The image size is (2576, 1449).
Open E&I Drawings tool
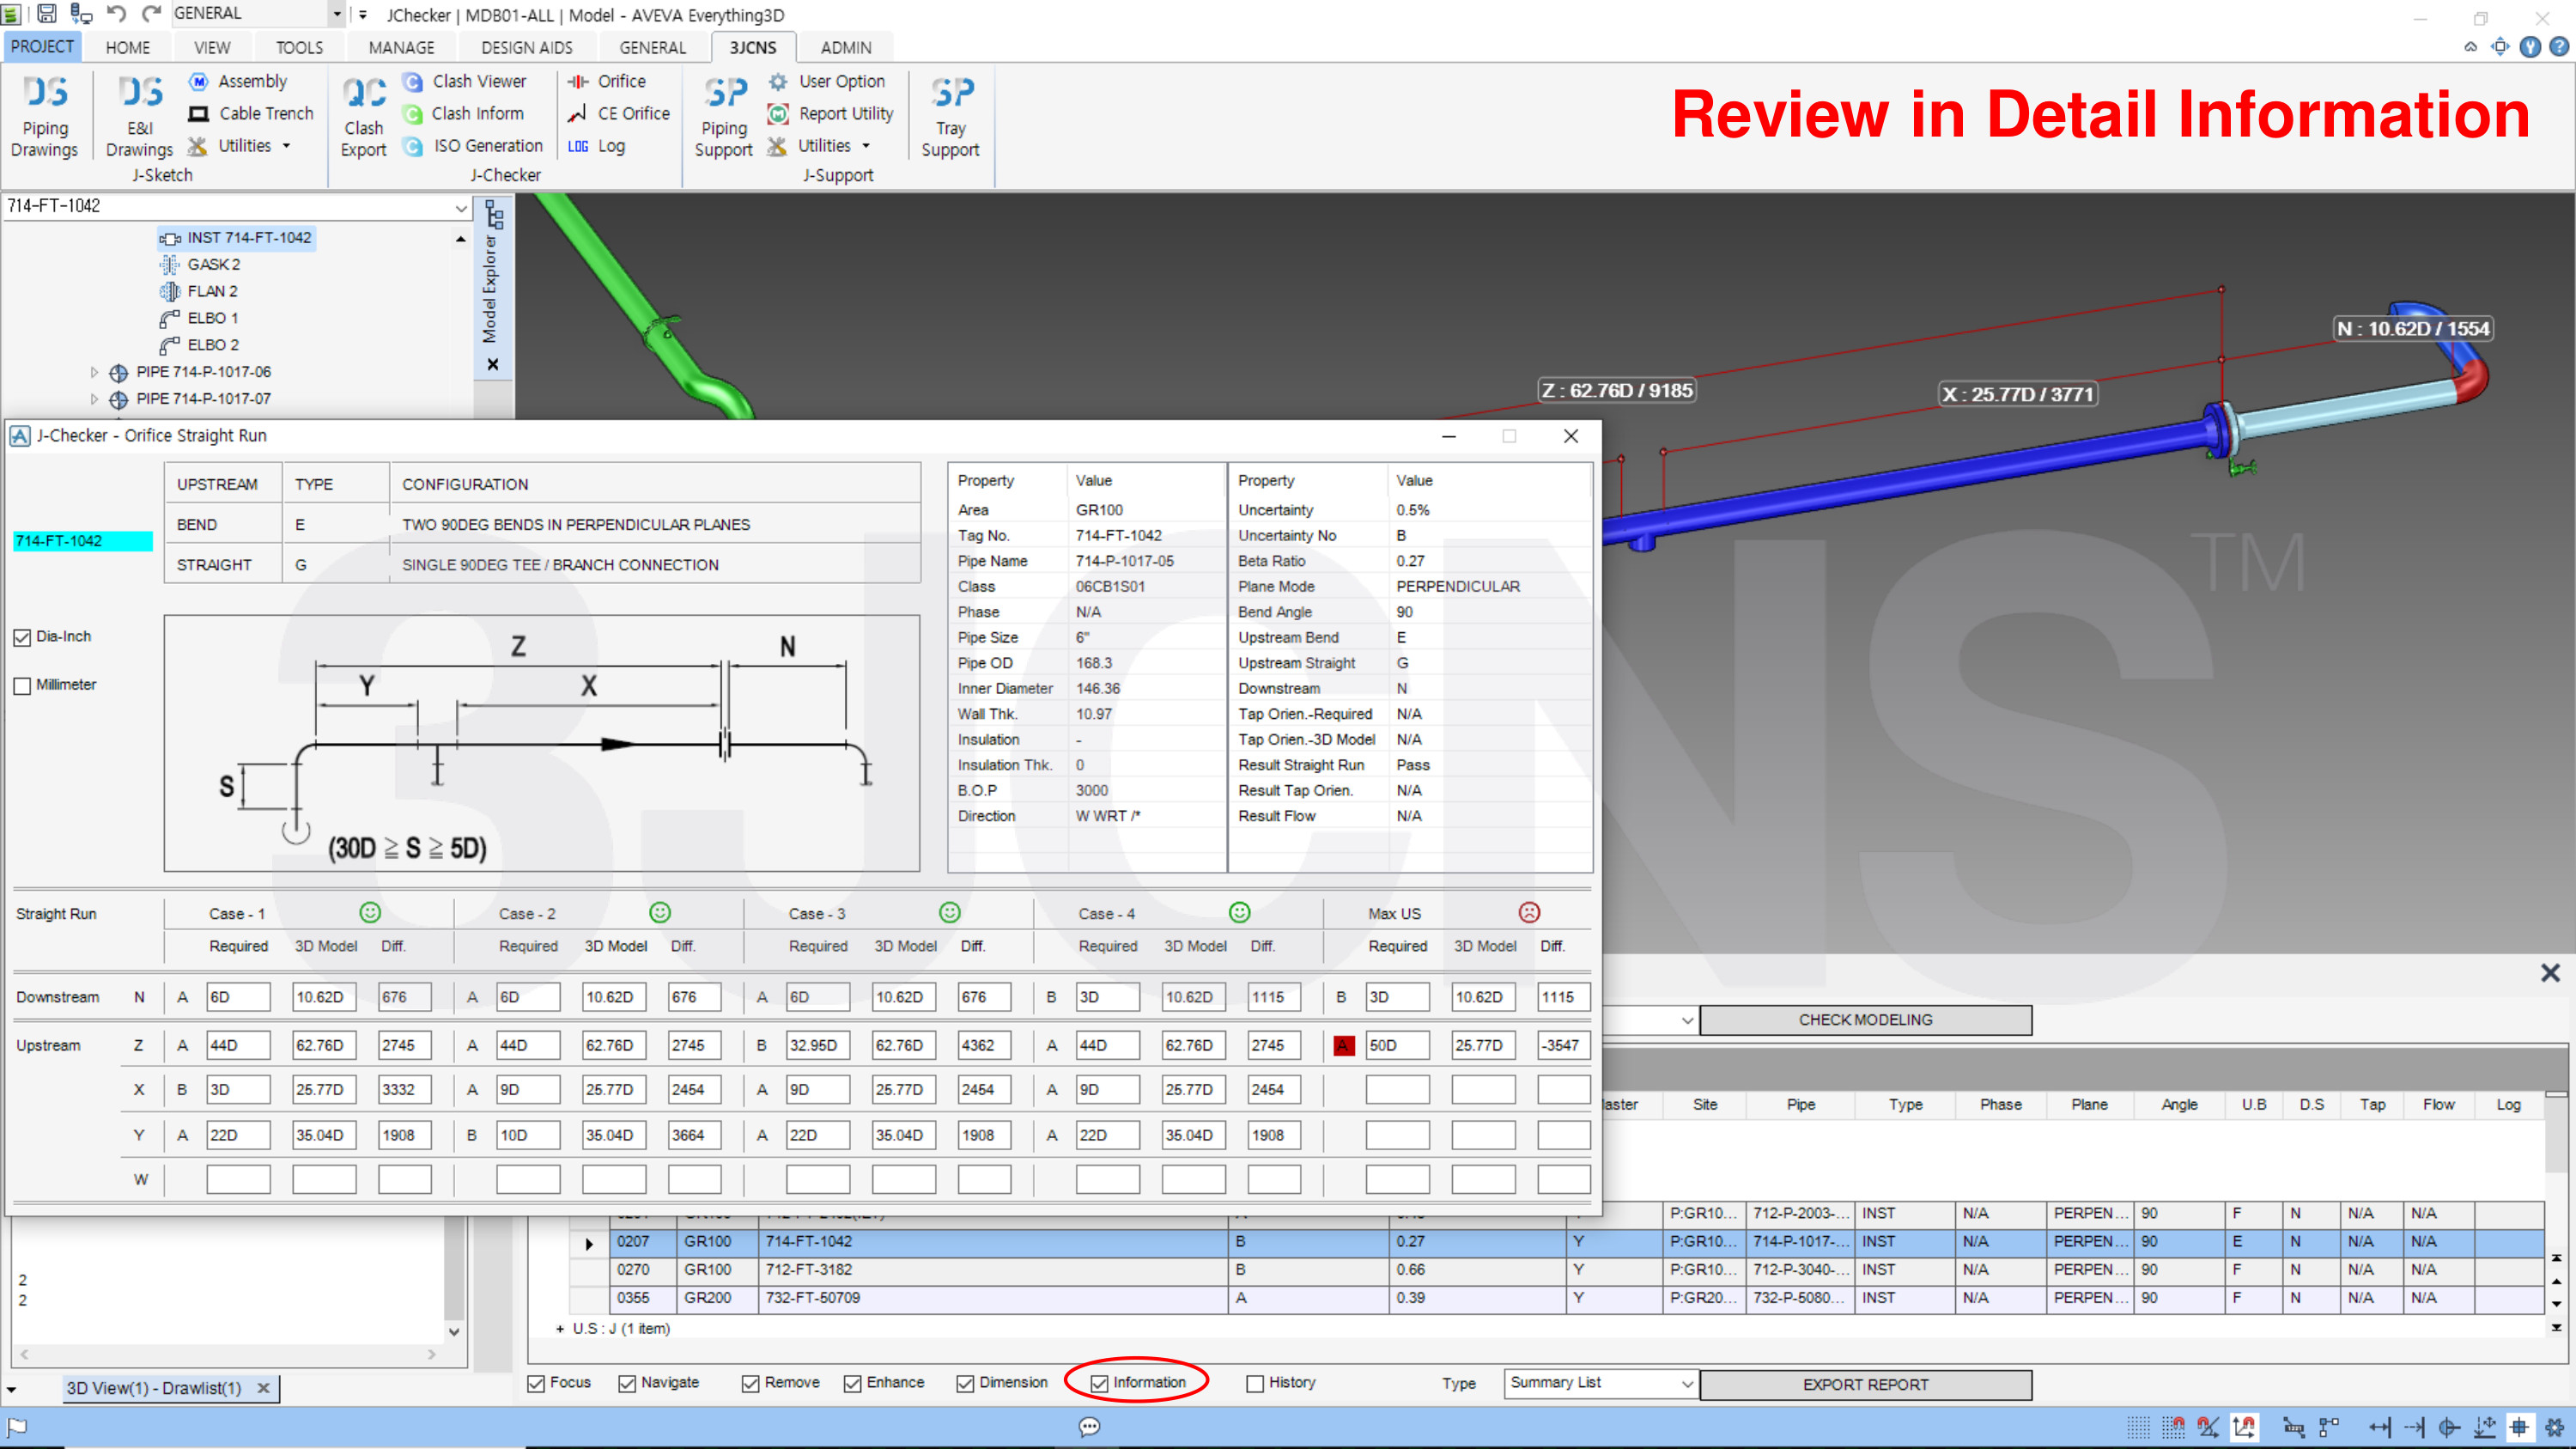(139, 116)
